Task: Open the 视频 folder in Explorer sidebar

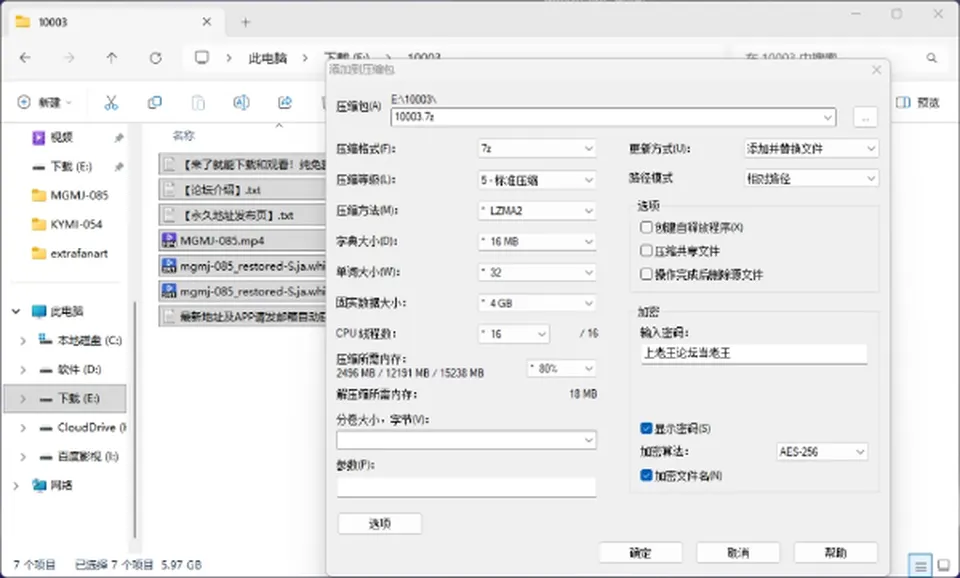Action: 61,137
